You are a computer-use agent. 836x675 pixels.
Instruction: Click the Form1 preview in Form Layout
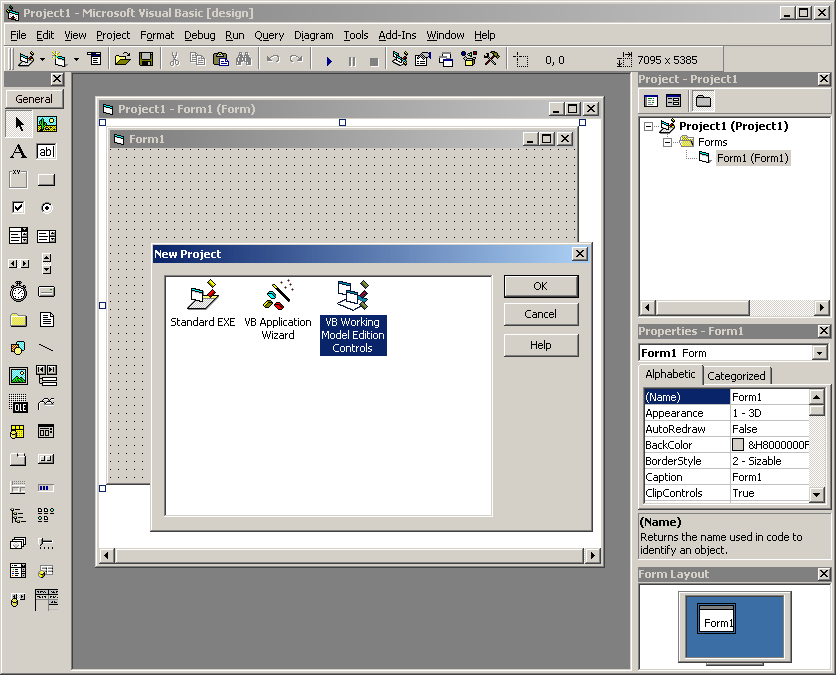click(x=717, y=618)
